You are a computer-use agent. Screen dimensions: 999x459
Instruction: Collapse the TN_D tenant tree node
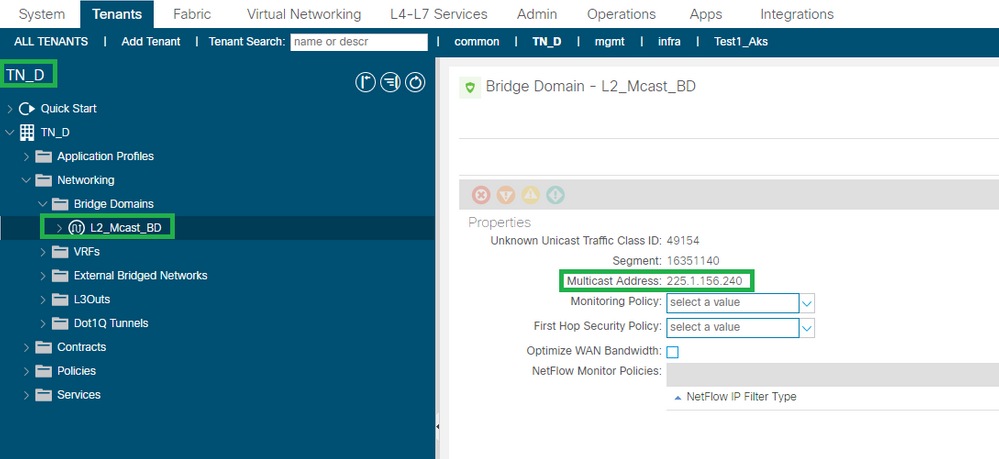tap(10, 133)
